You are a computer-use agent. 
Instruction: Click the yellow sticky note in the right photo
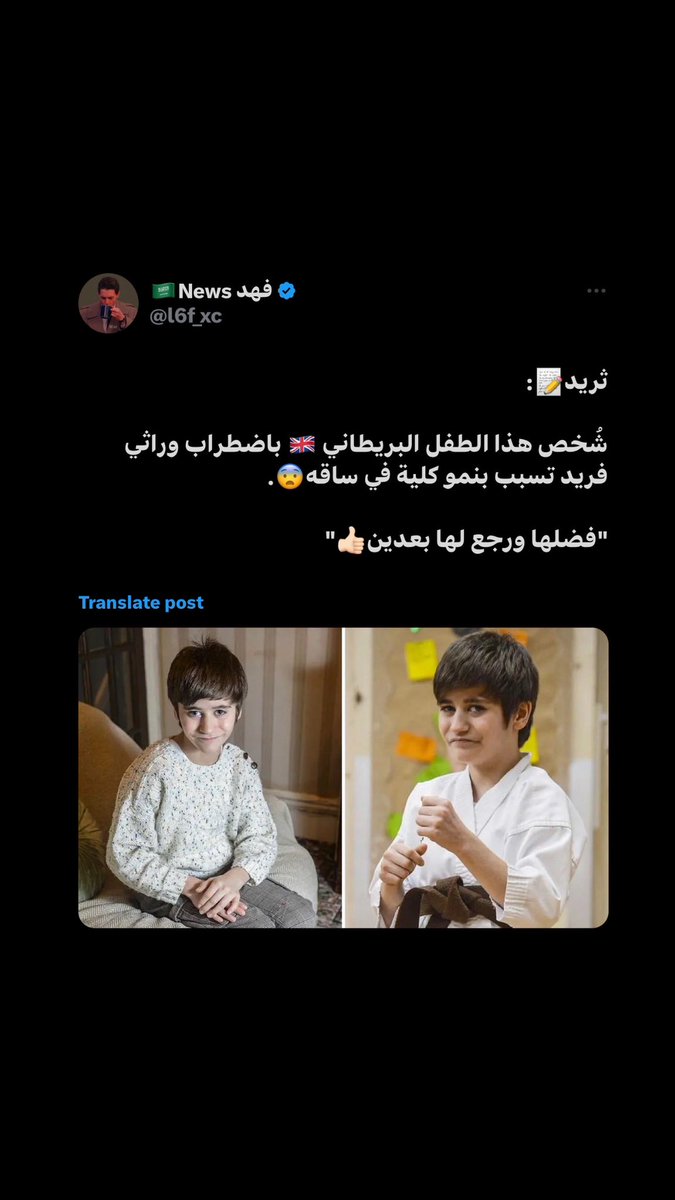[x=421, y=660]
